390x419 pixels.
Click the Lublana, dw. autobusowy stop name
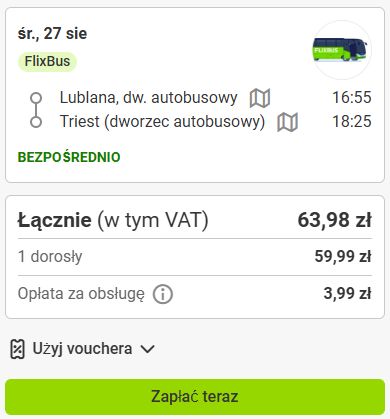tap(148, 98)
